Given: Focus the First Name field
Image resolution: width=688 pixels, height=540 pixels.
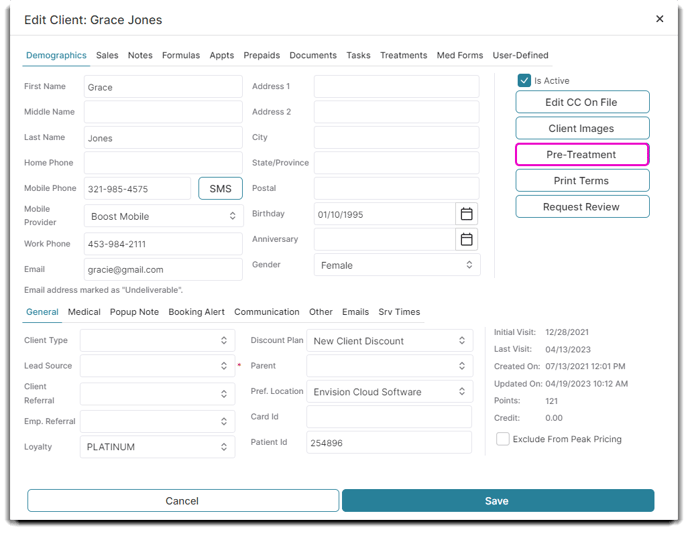Looking at the screenshot, I should click(163, 87).
